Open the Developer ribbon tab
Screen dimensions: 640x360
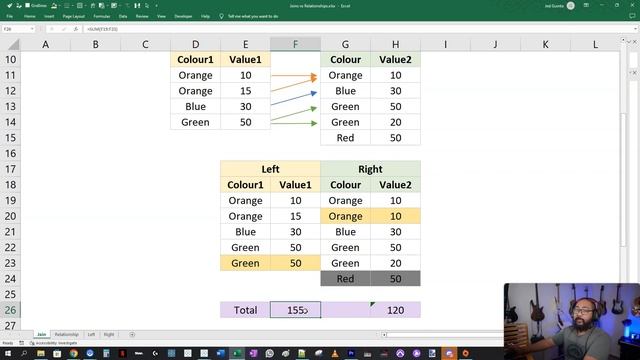point(183,16)
